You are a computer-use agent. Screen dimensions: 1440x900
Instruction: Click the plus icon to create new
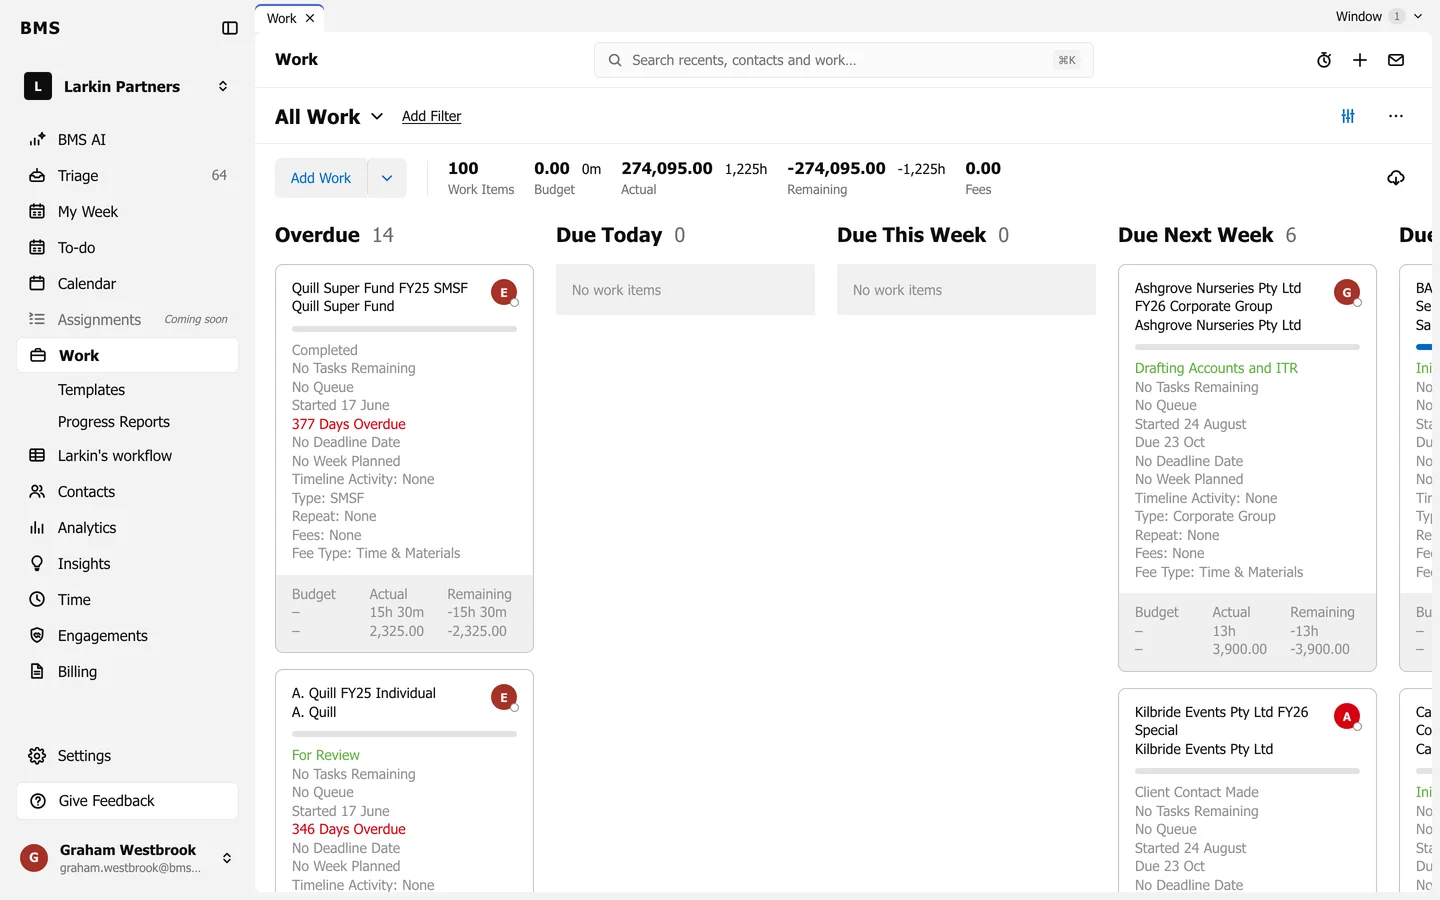(x=1360, y=60)
